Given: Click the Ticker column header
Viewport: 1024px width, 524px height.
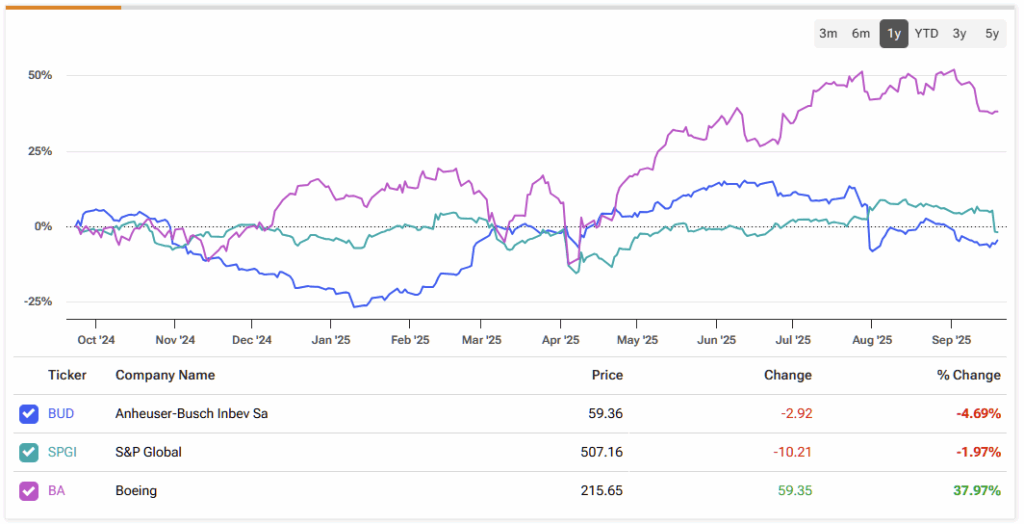Looking at the screenshot, I should (67, 375).
